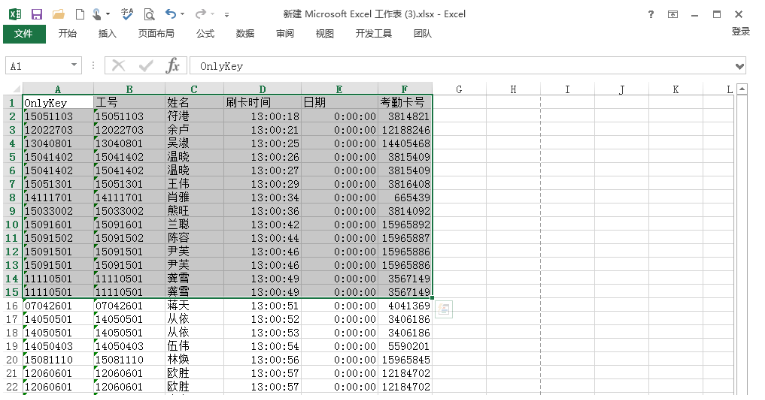The height and width of the screenshot is (400, 765).
Task: Open Excel Help question mark icon
Action: [x=651, y=14]
